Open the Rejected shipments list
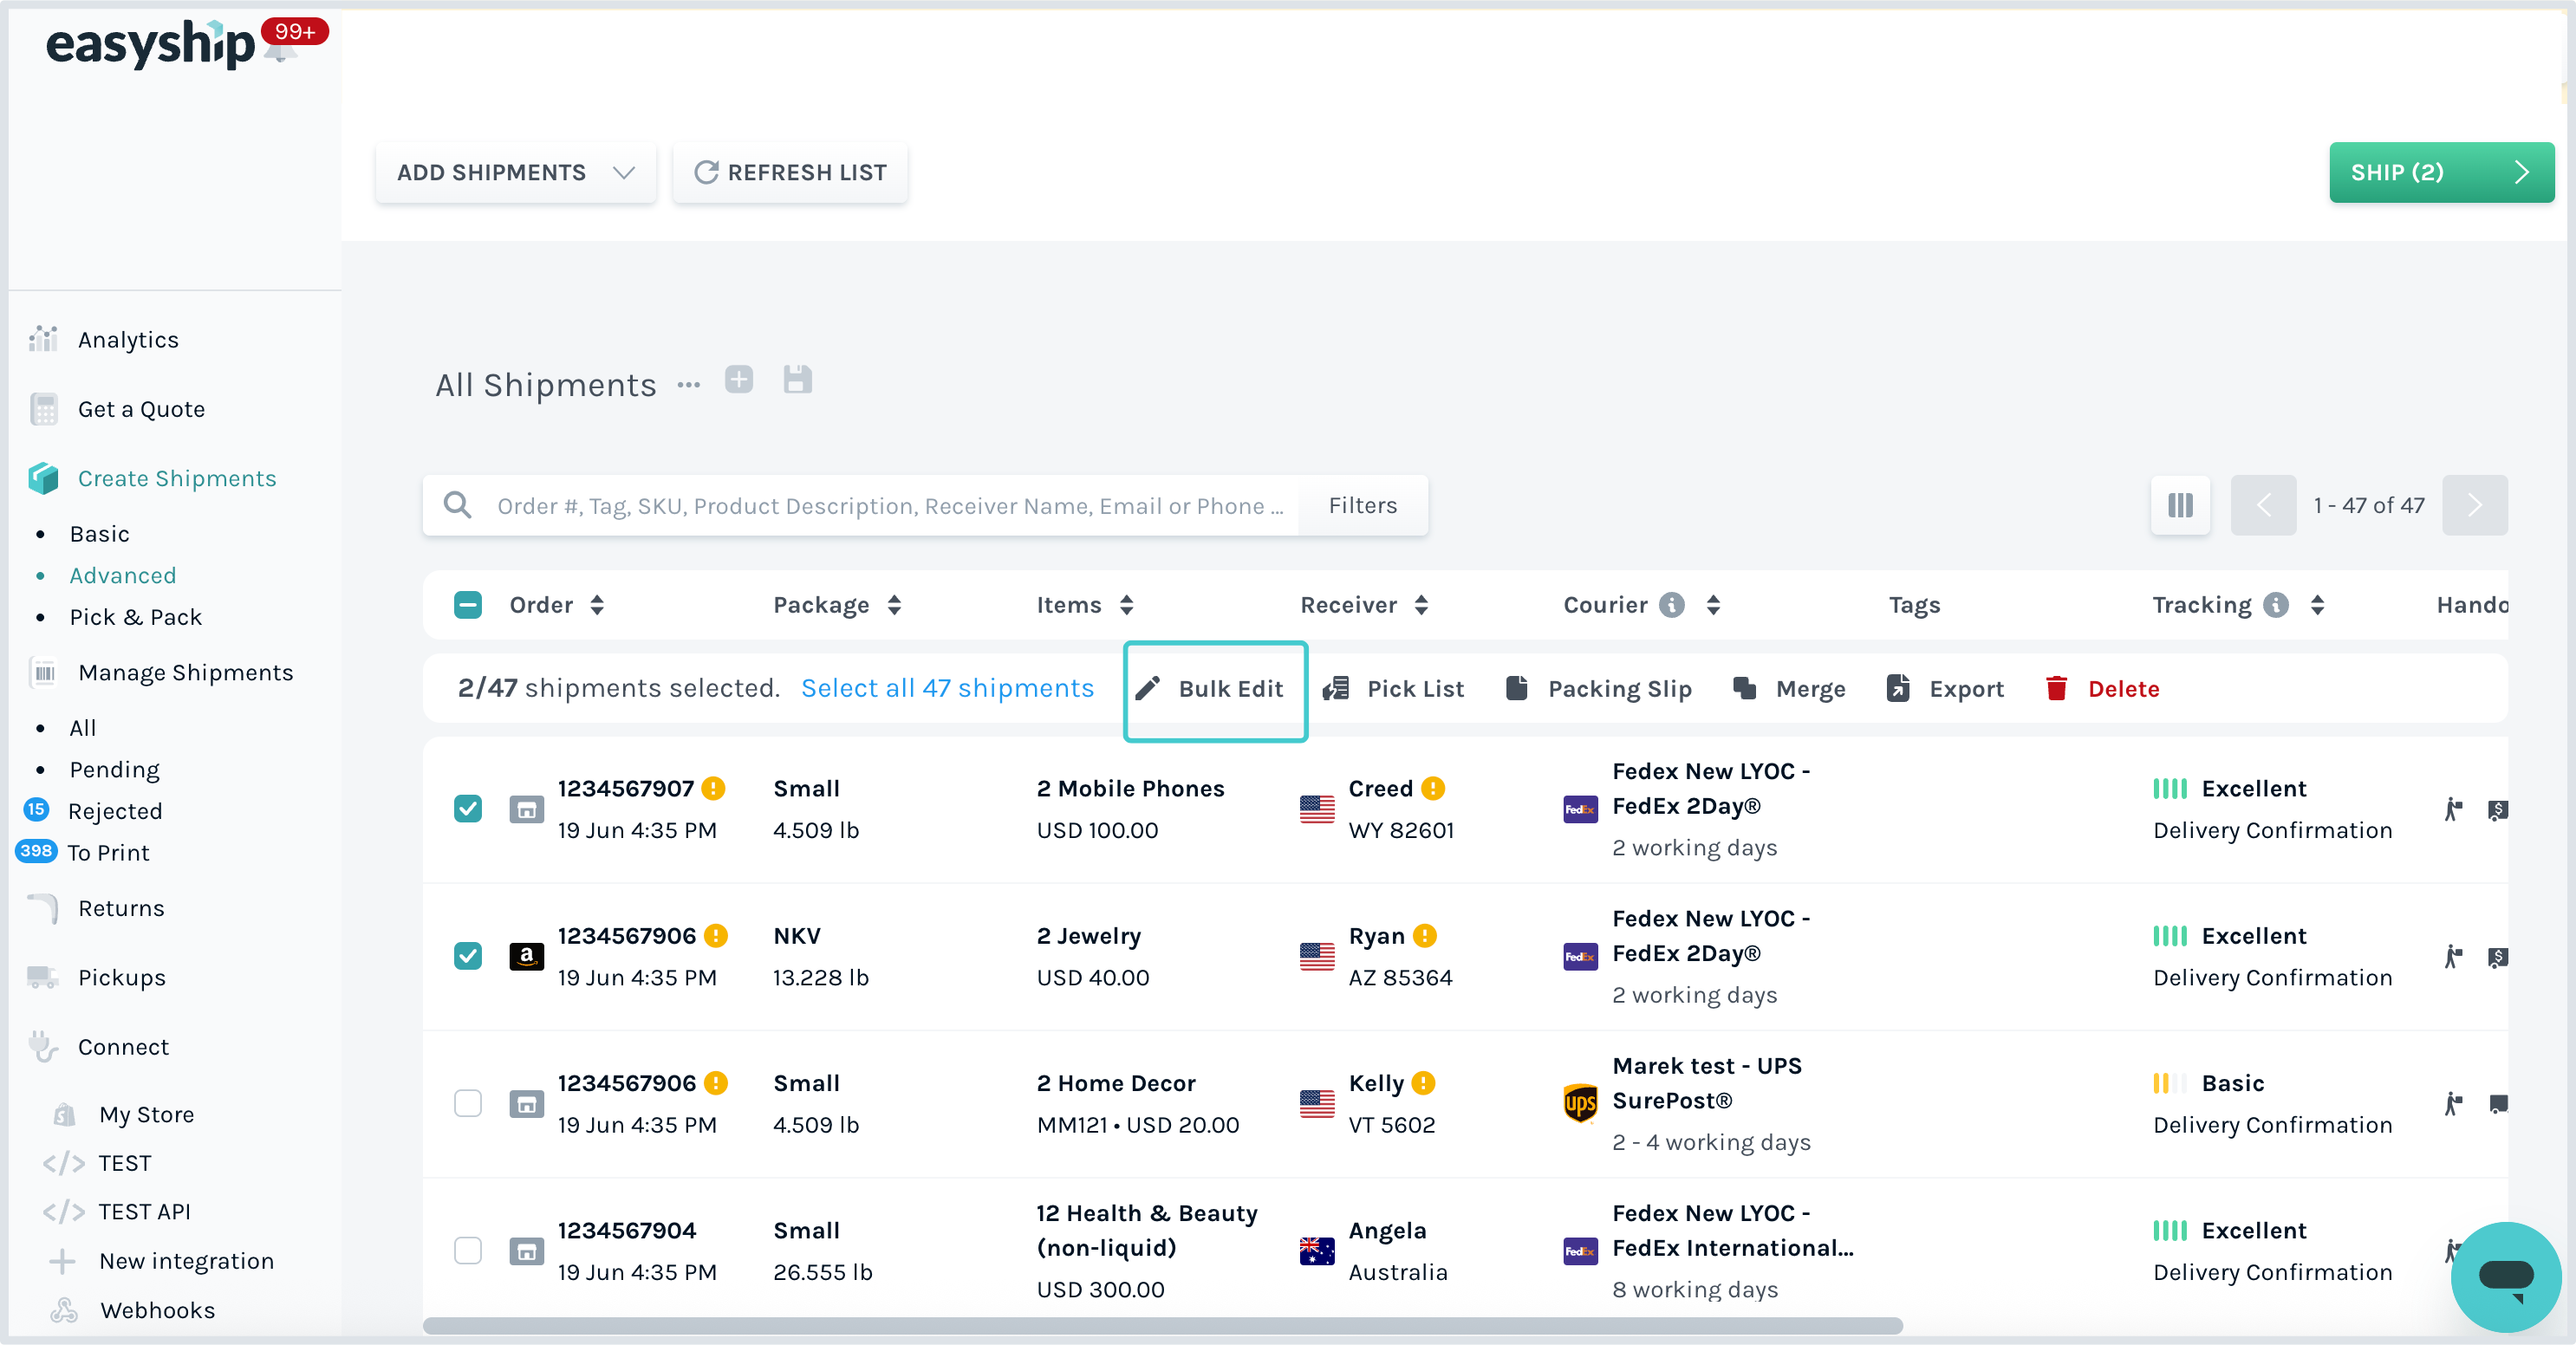The width and height of the screenshot is (2576, 1345). coord(115,811)
